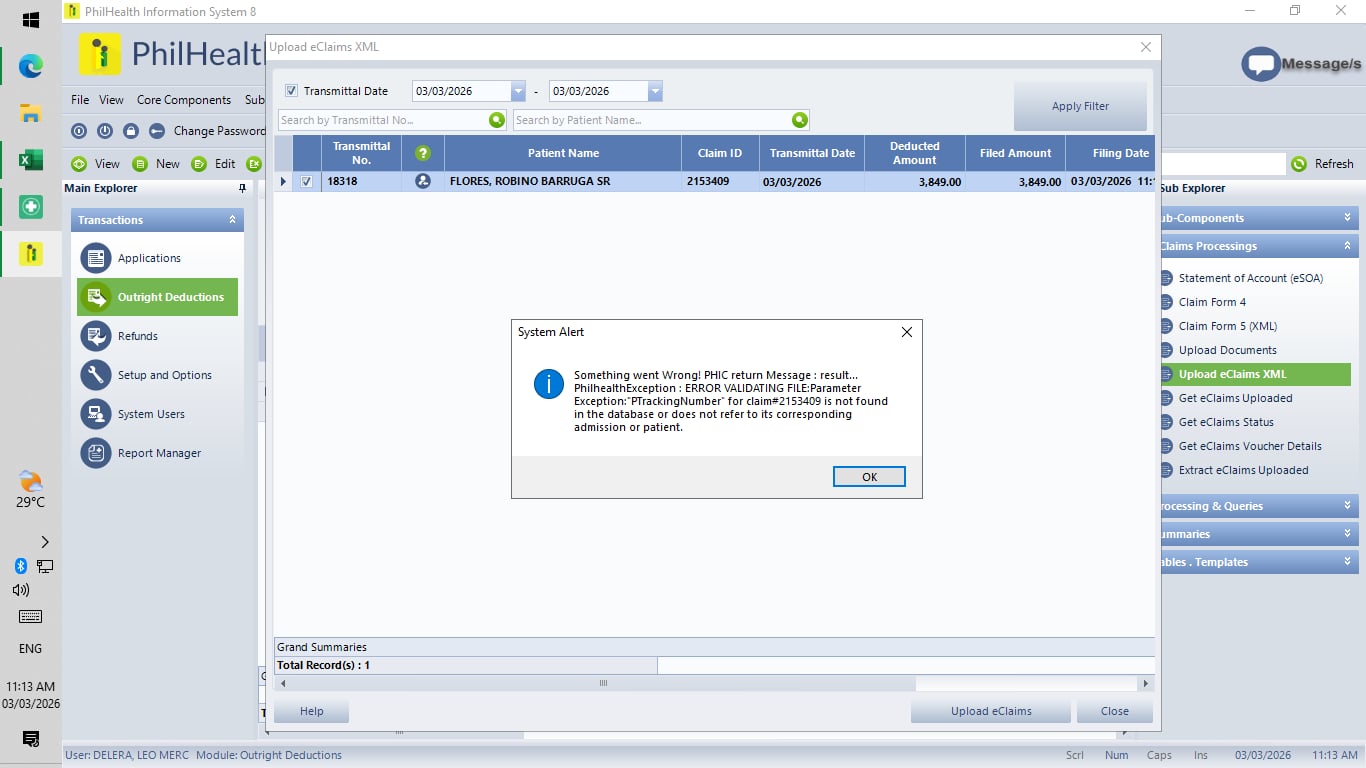This screenshot has width=1366, height=768.
Task: Open File Explorer from the taskbar
Action: coord(31,113)
